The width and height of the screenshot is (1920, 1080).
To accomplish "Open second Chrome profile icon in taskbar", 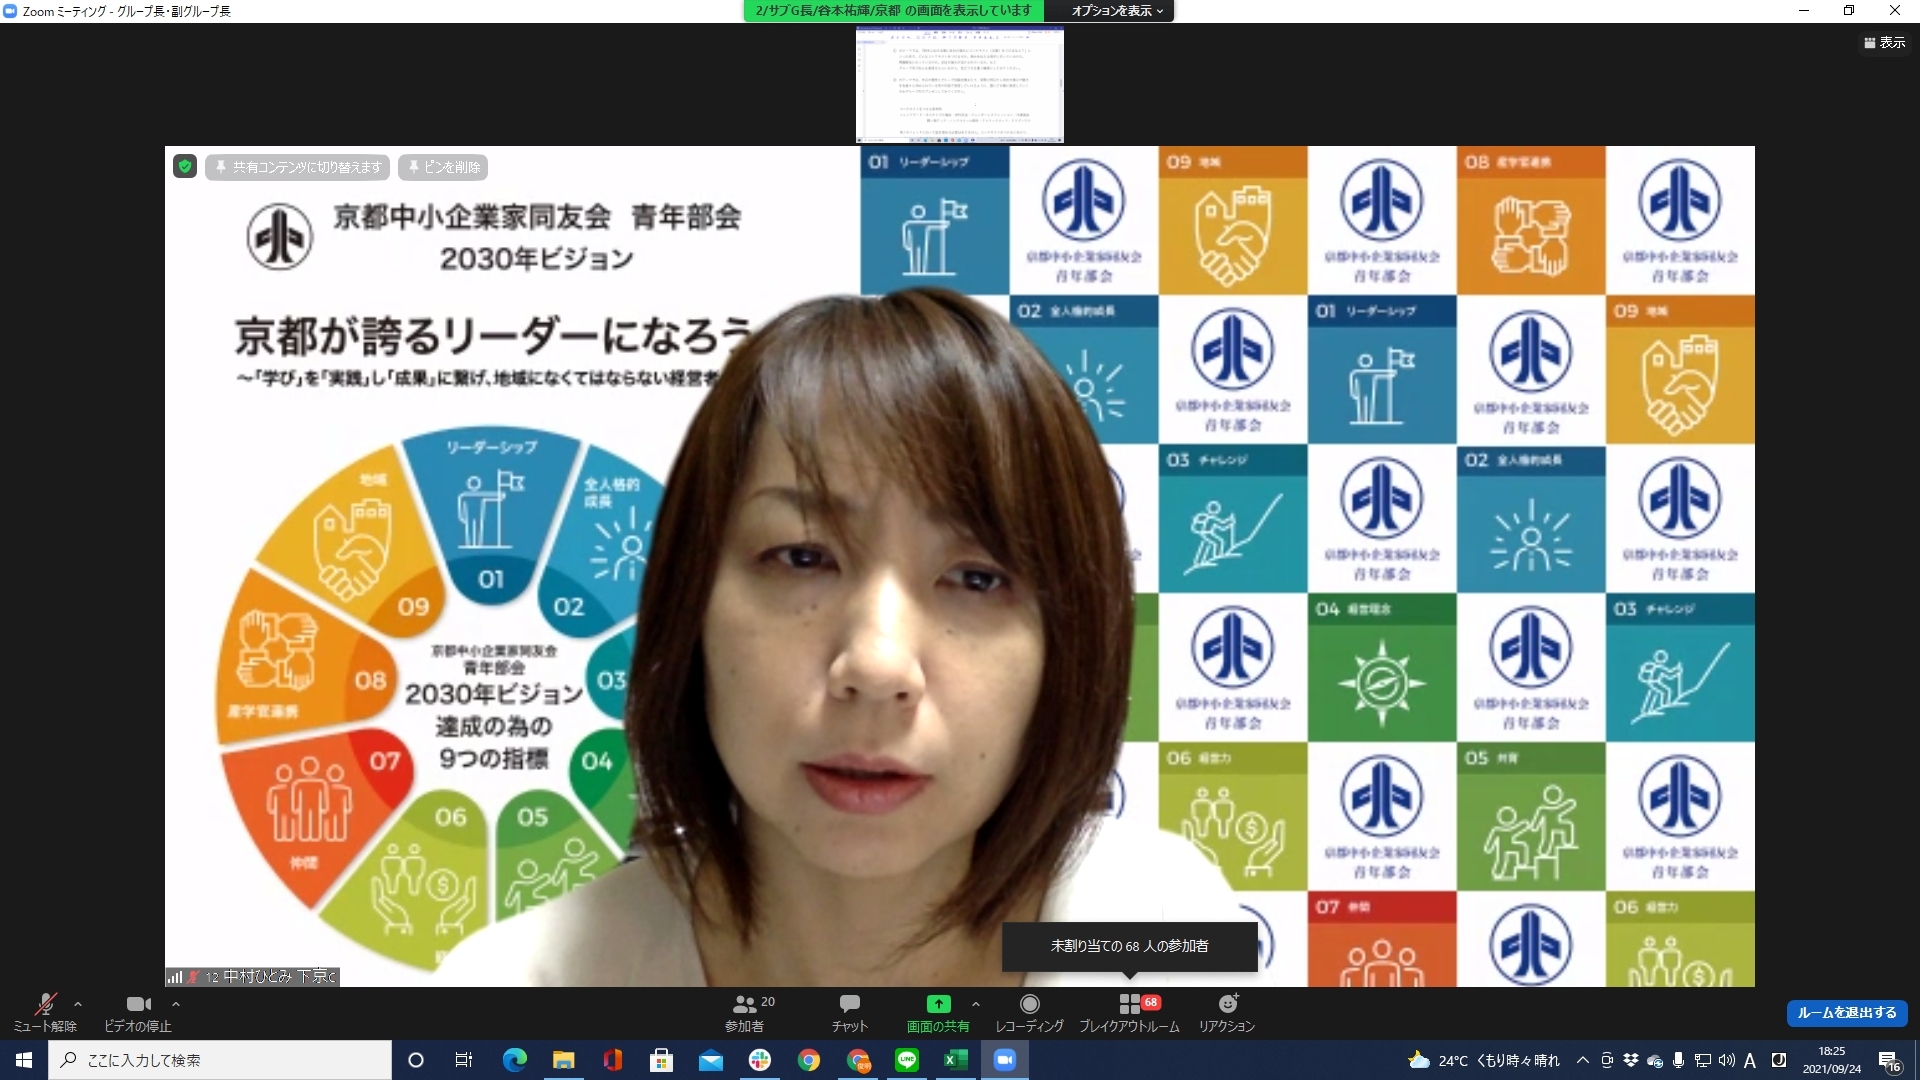I will click(858, 1060).
